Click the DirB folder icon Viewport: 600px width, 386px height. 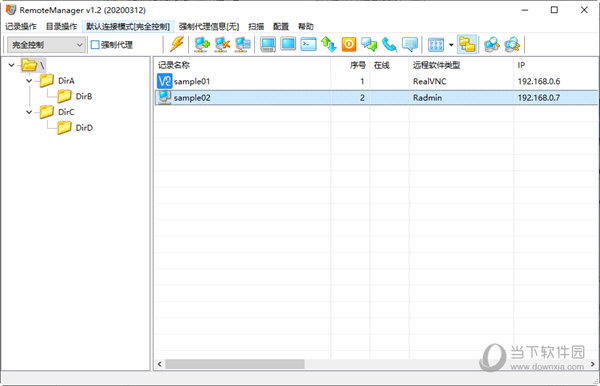pos(64,96)
